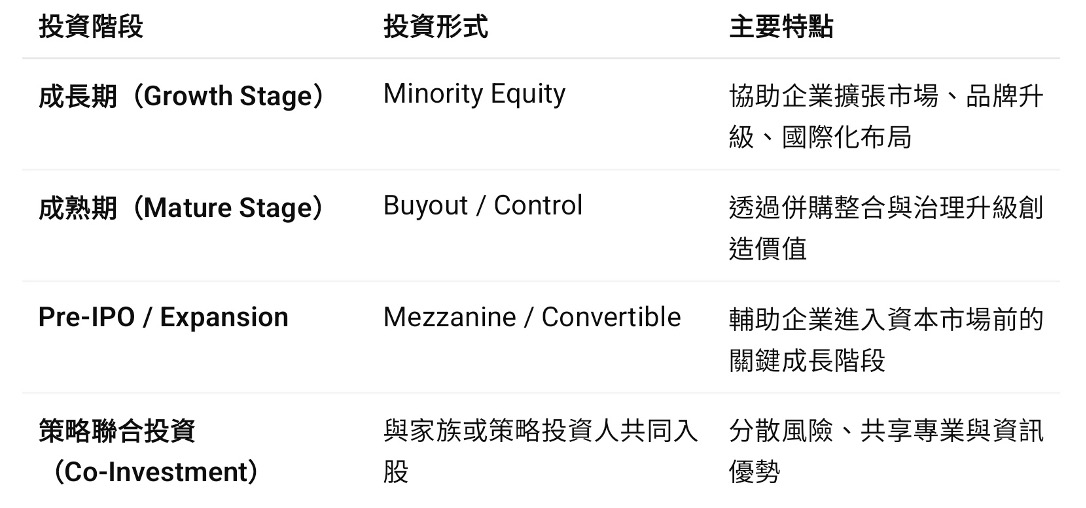1086x508 pixels.
Task: Click the 投資形式 column header
Action: point(435,27)
